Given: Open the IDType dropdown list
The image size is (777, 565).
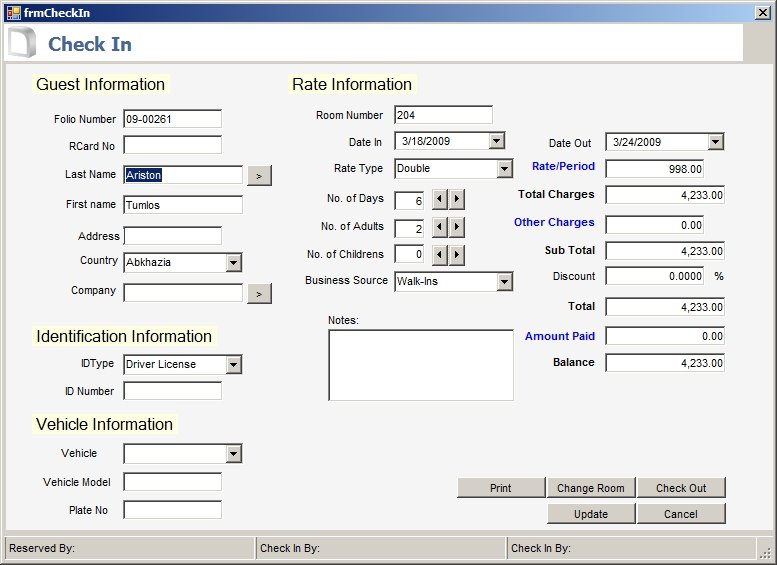Looking at the screenshot, I should (x=233, y=365).
